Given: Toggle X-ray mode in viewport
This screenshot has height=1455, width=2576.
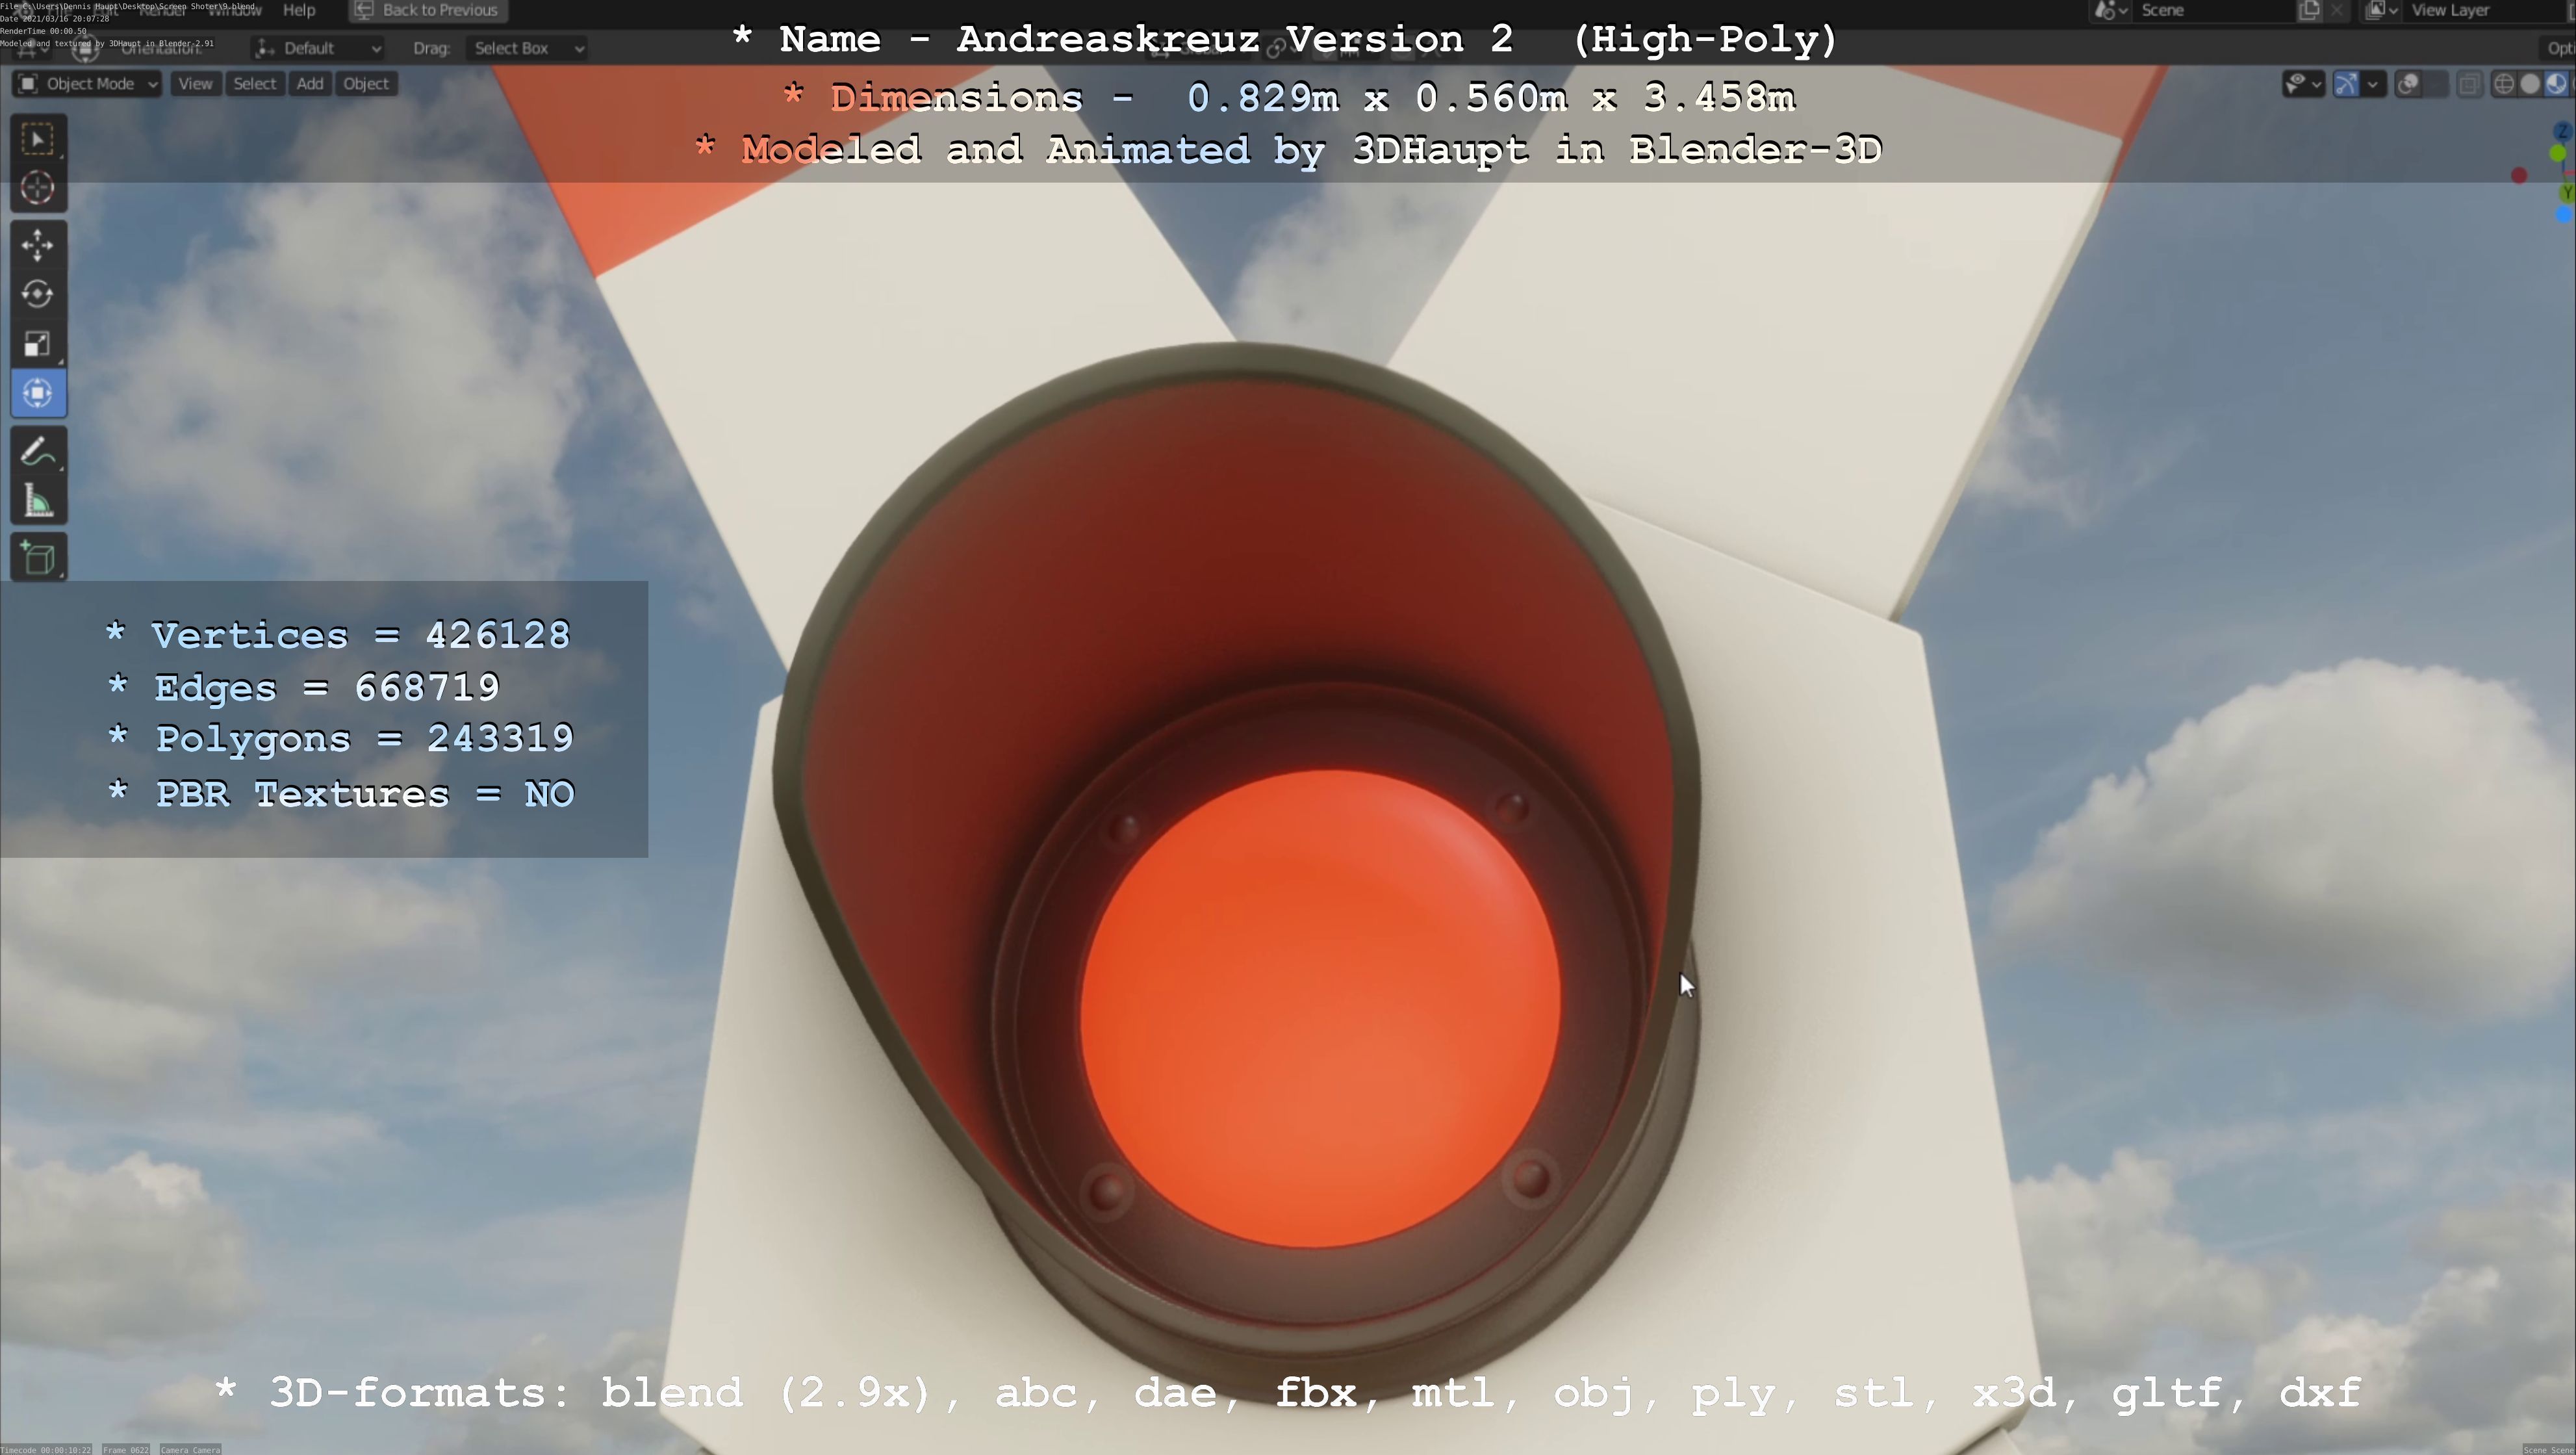Looking at the screenshot, I should tap(2469, 84).
